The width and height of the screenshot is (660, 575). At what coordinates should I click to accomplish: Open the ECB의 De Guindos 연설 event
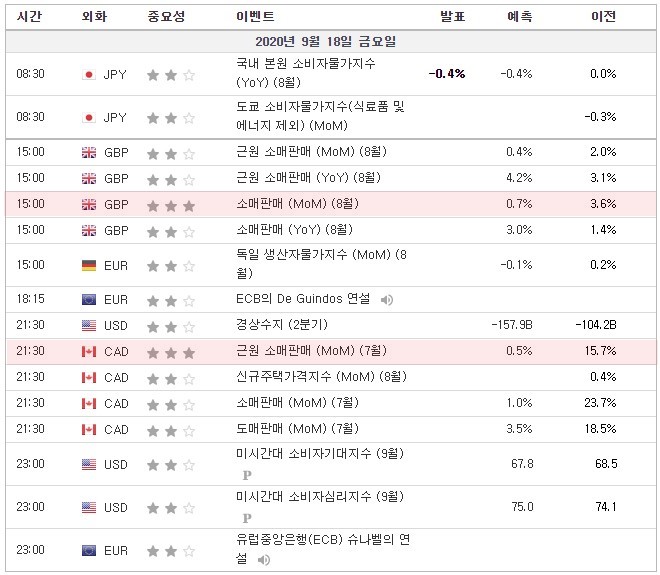(x=303, y=299)
